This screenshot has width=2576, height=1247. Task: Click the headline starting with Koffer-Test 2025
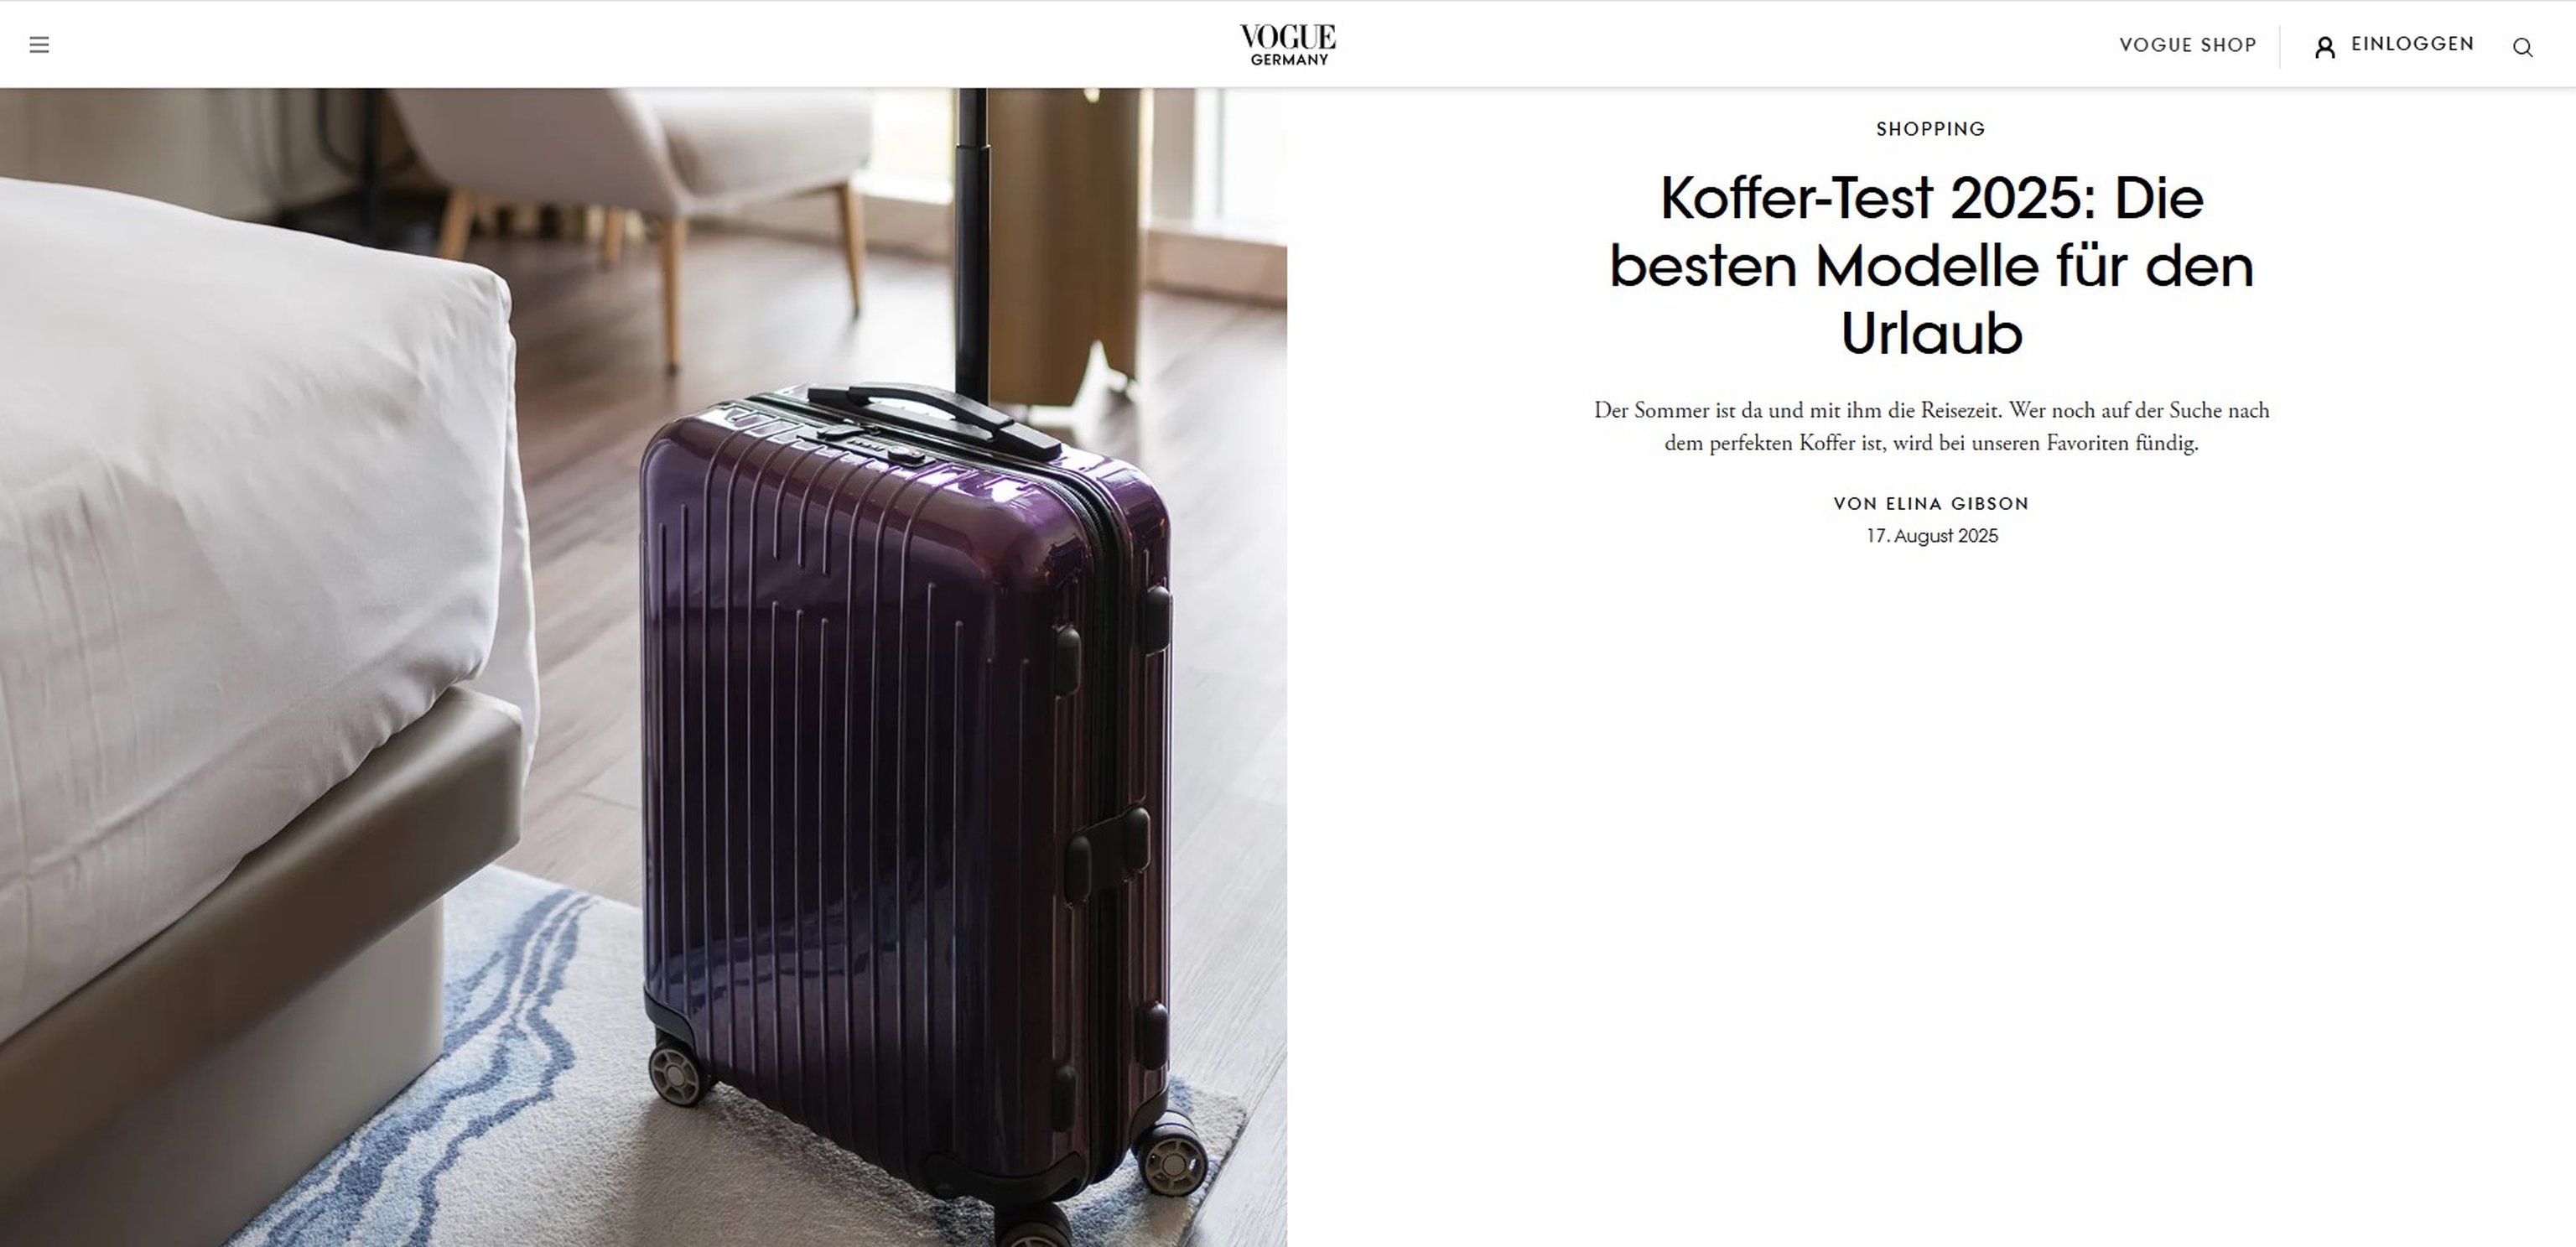point(1931,266)
